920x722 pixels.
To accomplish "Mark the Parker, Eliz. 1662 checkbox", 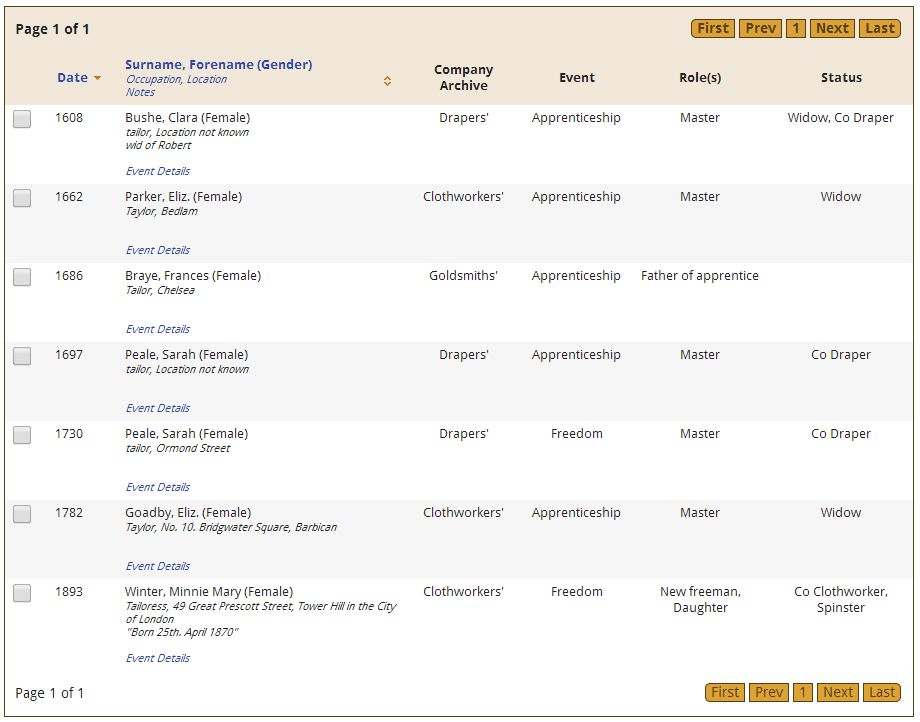I will tap(22, 199).
